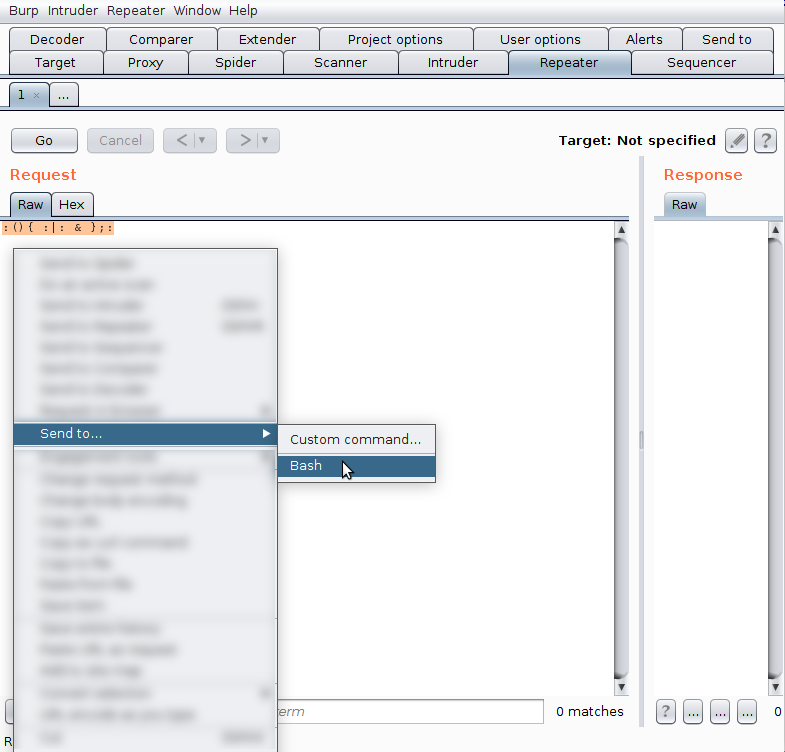785x752 pixels.
Task: Click last ellipsis button in response search bar
Action: [x=747, y=711]
